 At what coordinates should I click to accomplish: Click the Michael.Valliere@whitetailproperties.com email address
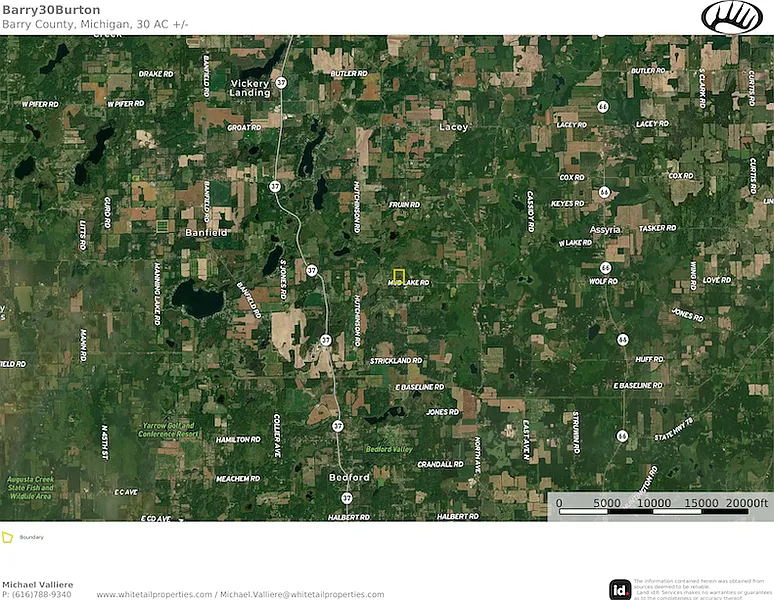302,595
